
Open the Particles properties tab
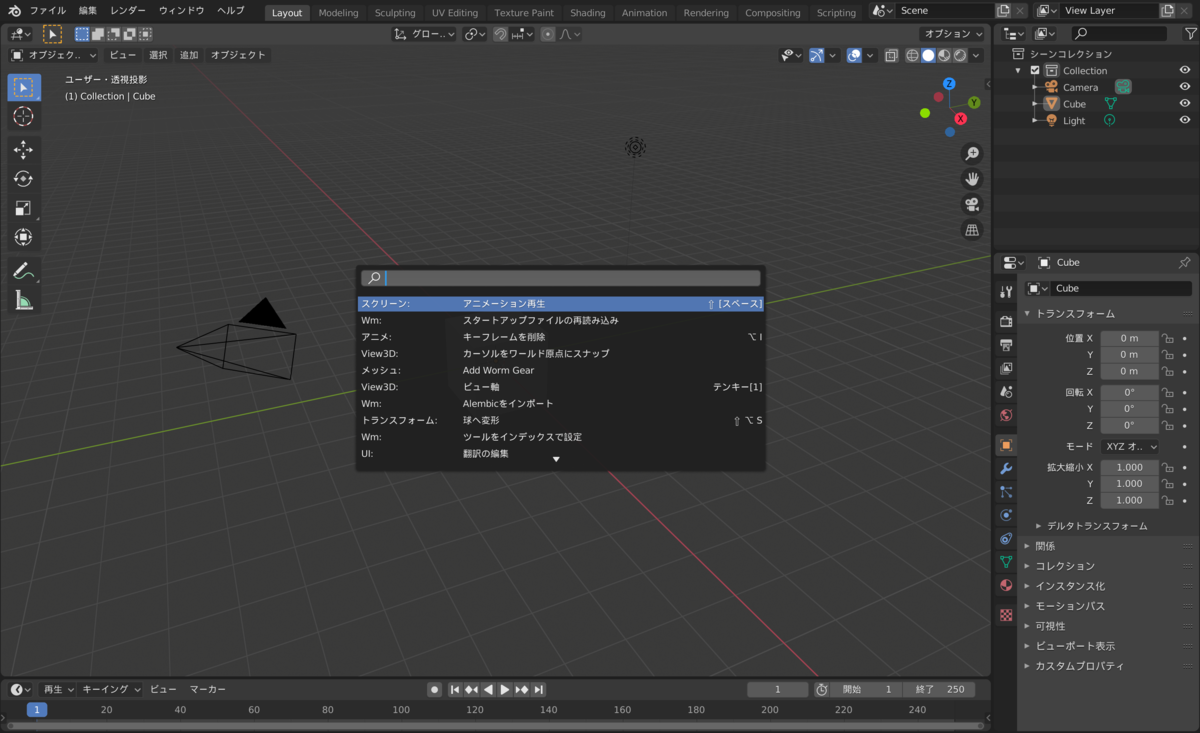pyautogui.click(x=1006, y=492)
